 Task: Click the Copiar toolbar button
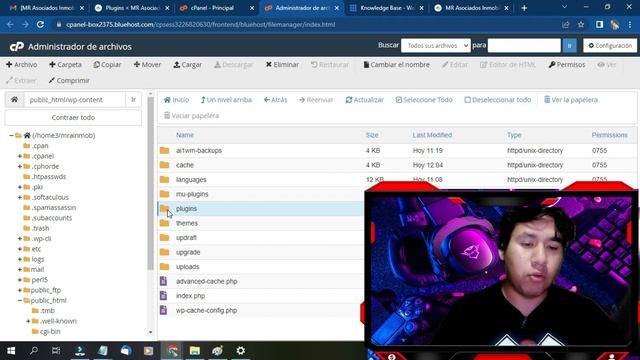[107, 64]
